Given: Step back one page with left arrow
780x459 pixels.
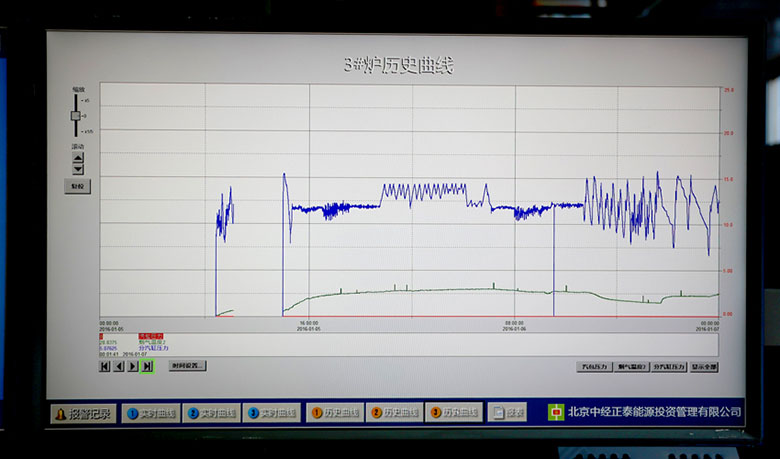Looking at the screenshot, I should point(118,366).
